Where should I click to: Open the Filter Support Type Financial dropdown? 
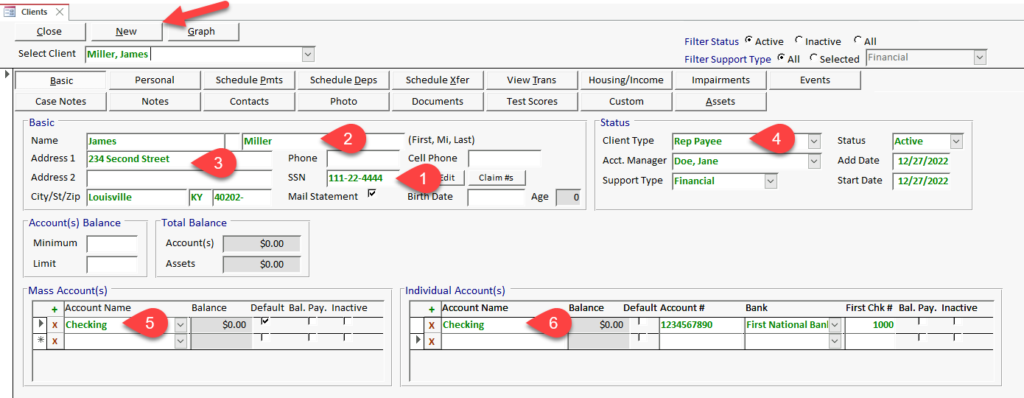click(x=980, y=58)
